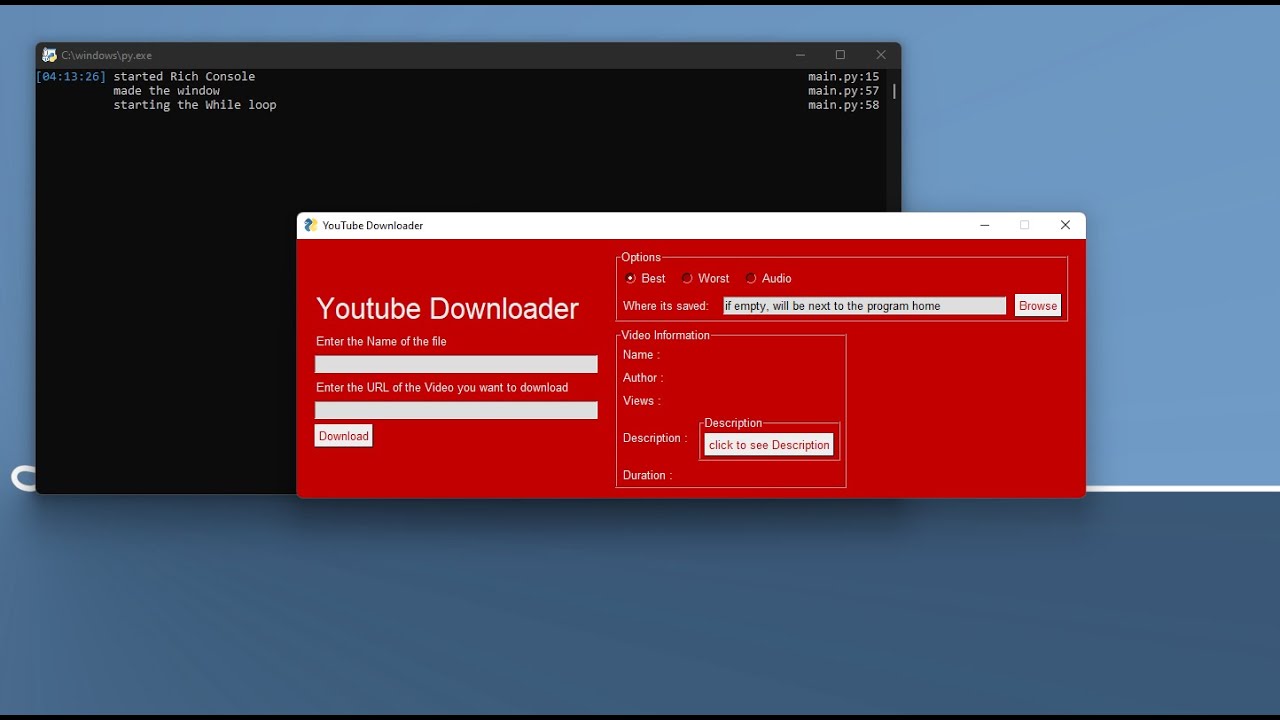This screenshot has height=720, width=1280.
Task: Click the 'started Rich Console' console line
Action: (x=184, y=76)
